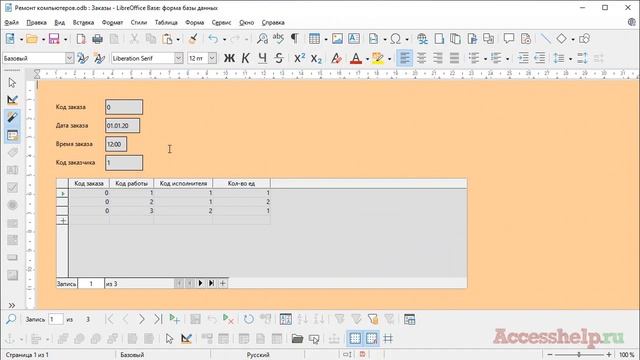The height and width of the screenshot is (360, 640).
Task: Go to last record in subform navigation
Action: 211,283
